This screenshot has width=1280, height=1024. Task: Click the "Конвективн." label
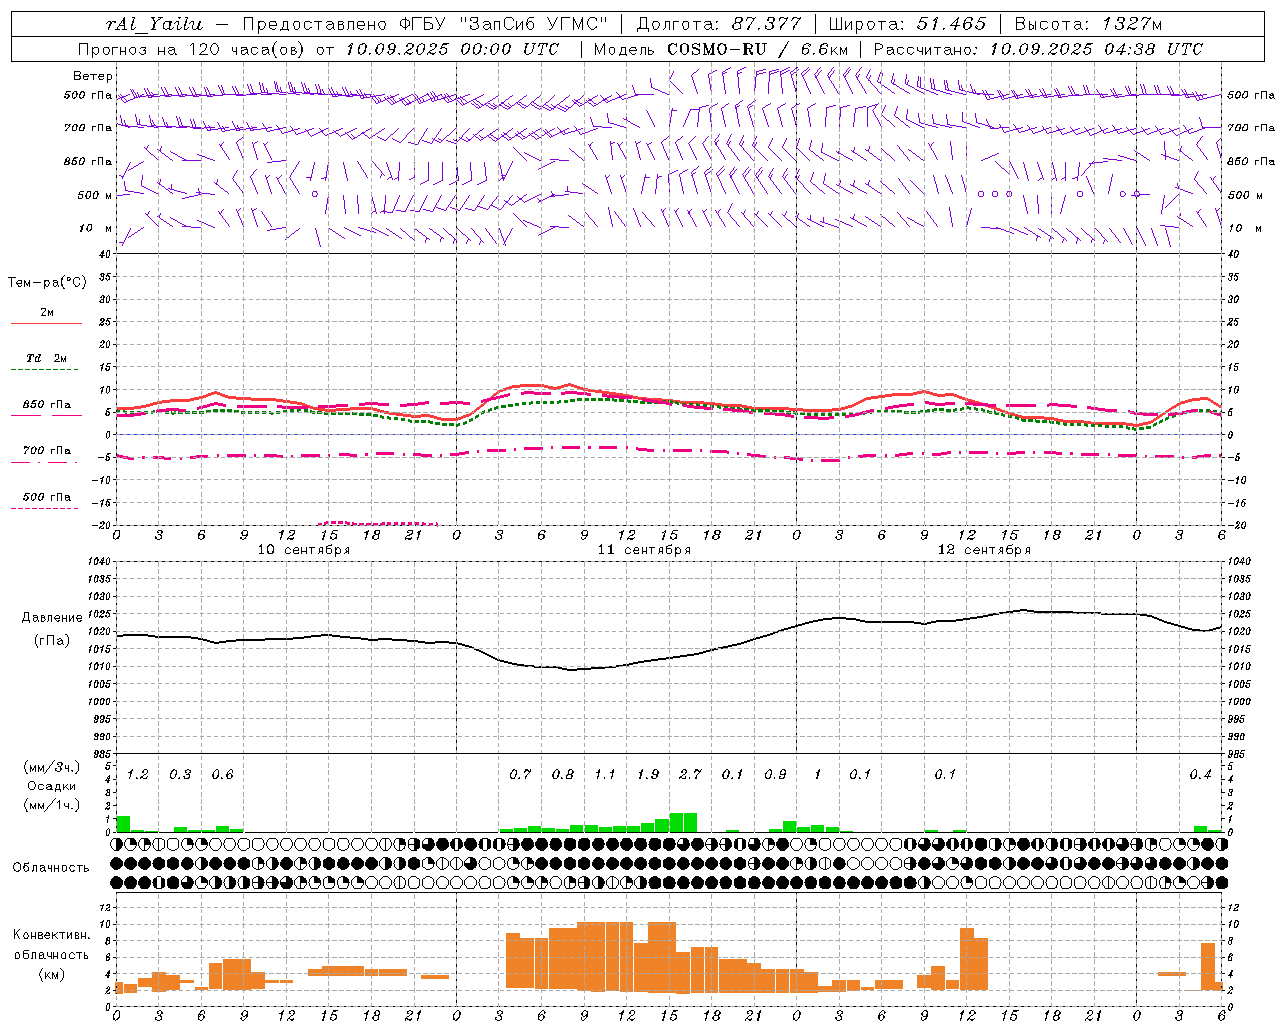[52, 935]
